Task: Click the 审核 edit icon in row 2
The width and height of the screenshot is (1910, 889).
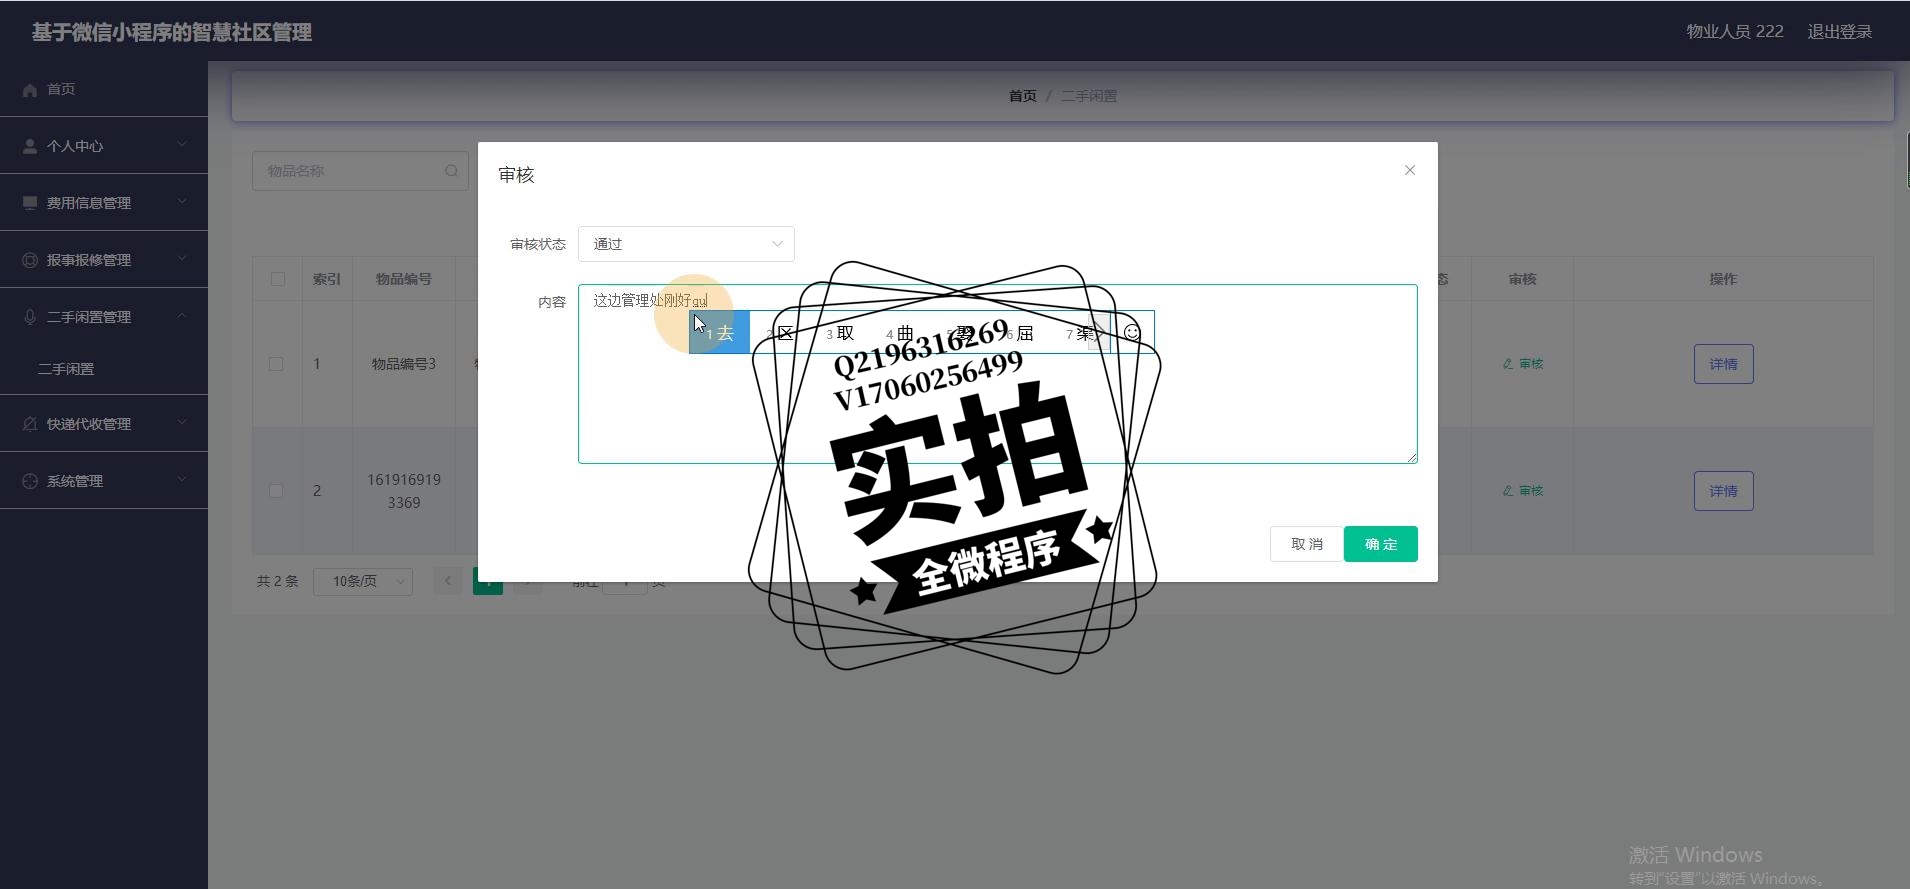Action: [1508, 491]
